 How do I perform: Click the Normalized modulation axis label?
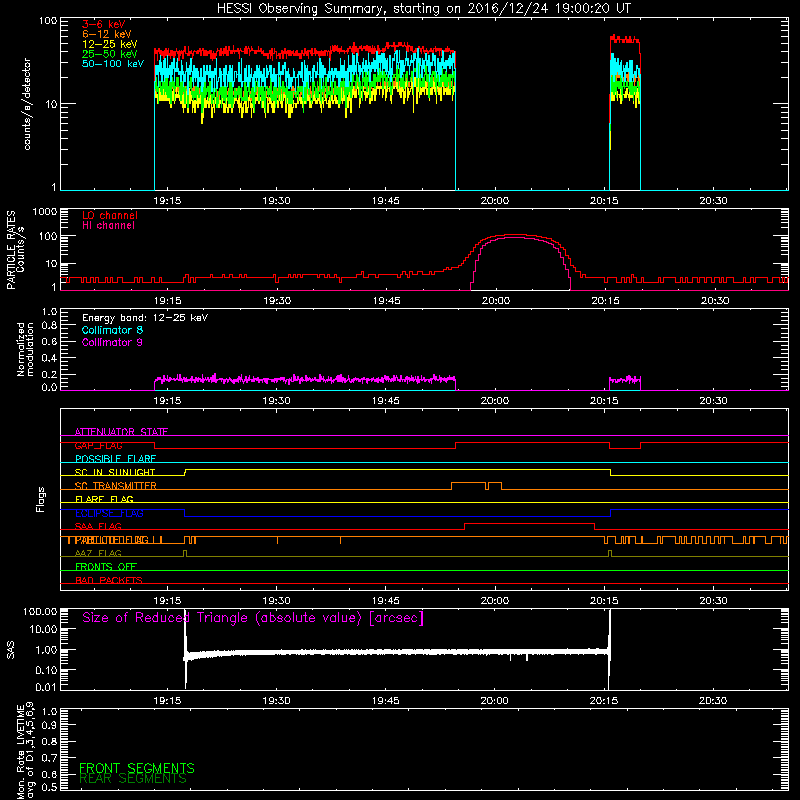click(25, 349)
